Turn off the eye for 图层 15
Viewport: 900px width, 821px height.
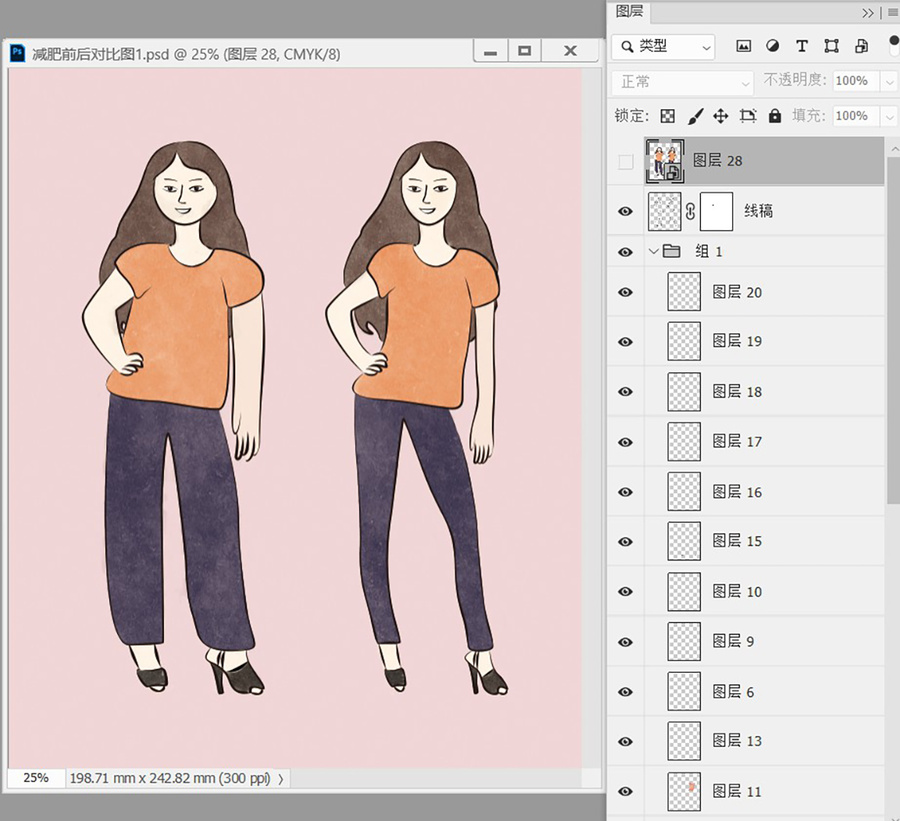coord(626,541)
